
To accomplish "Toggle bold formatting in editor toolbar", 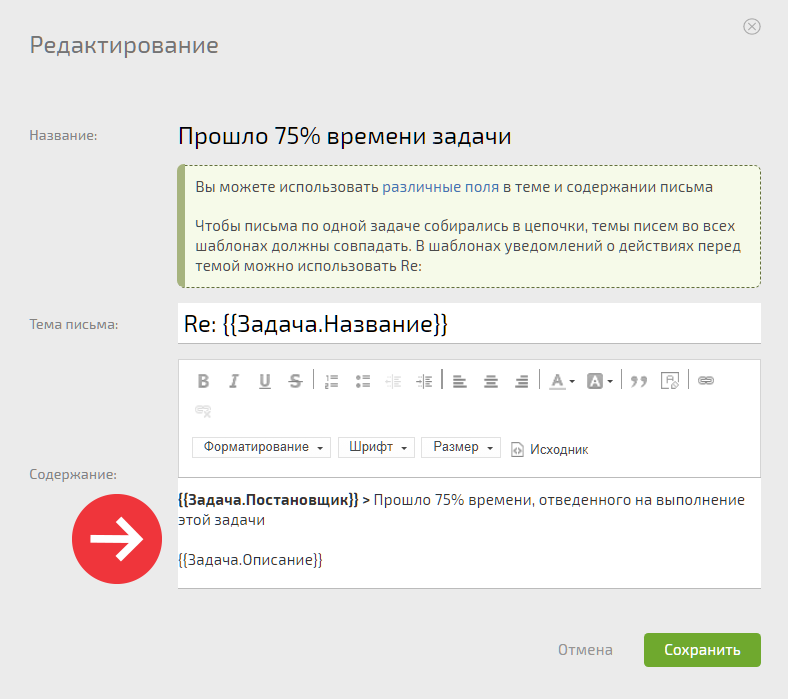I will pos(203,381).
